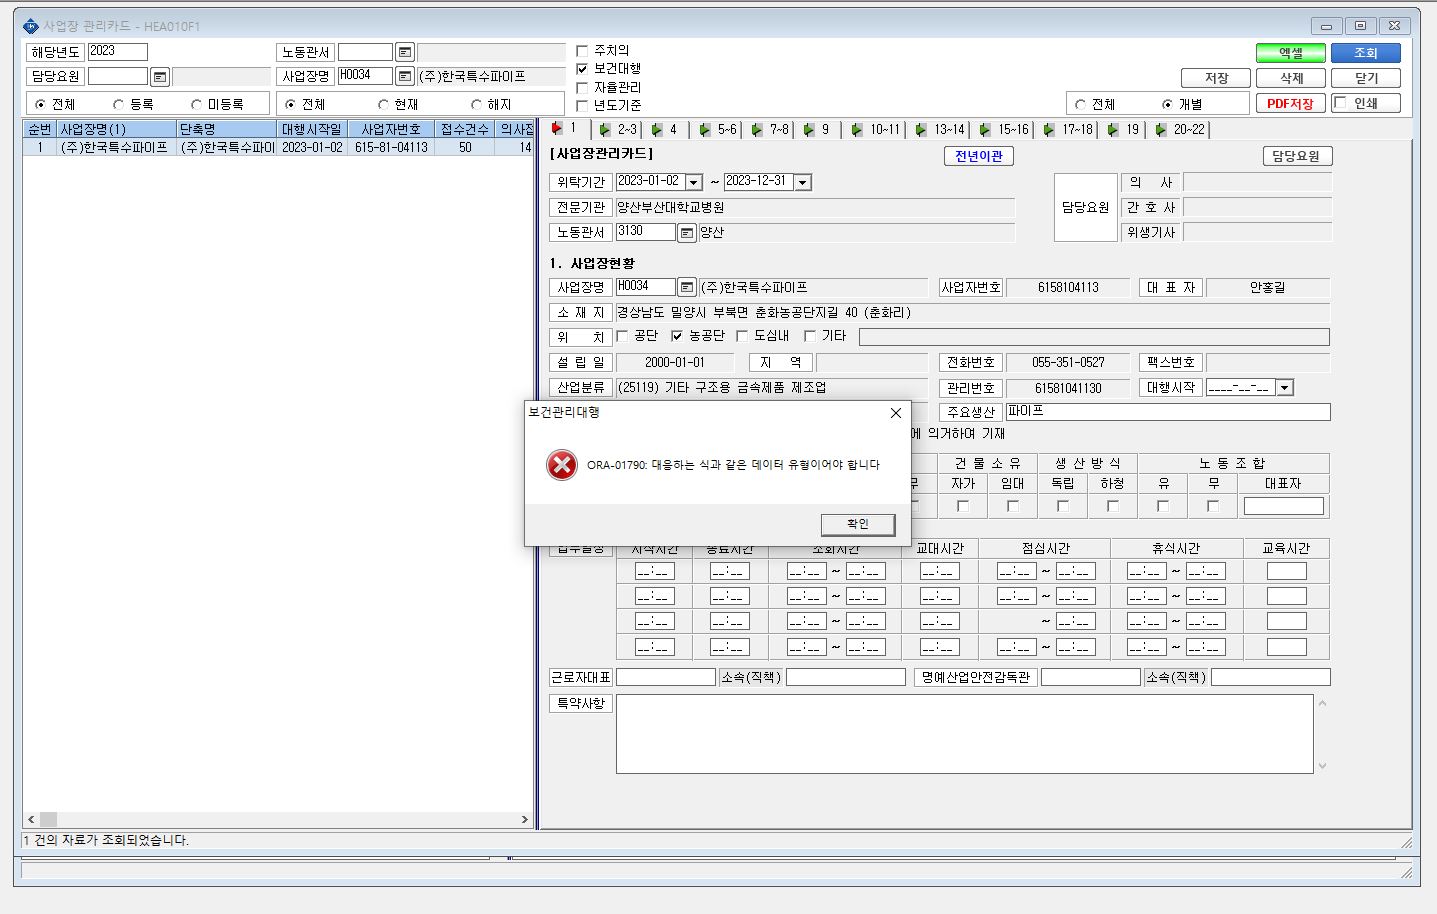Open lookup icon next to 노동관서 field at top
The height and width of the screenshot is (914, 1437).
[x=404, y=52]
